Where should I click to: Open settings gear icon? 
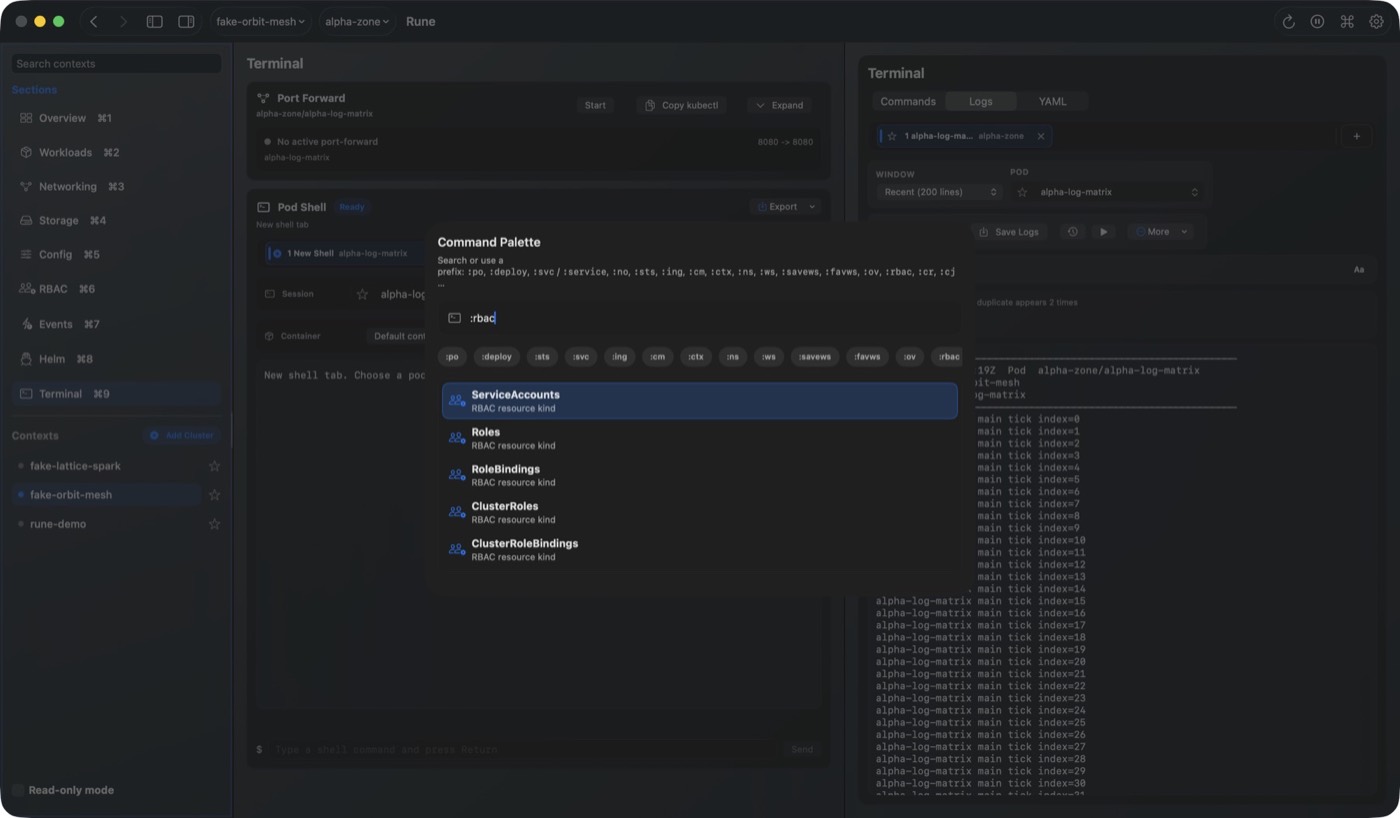point(1376,21)
